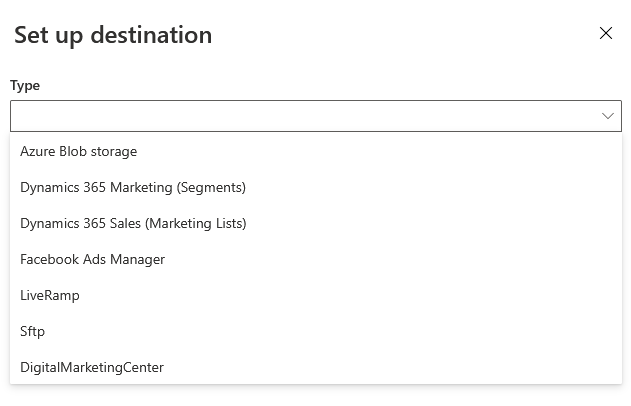The height and width of the screenshot is (406, 631).
Task: Click inside the Type combo box field
Action: point(300,116)
